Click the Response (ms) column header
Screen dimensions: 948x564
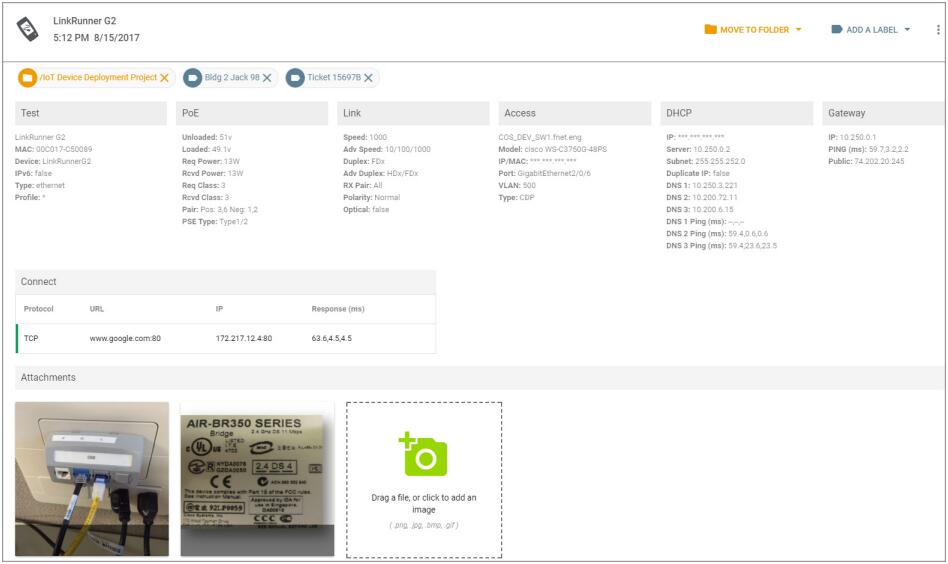tap(337, 309)
